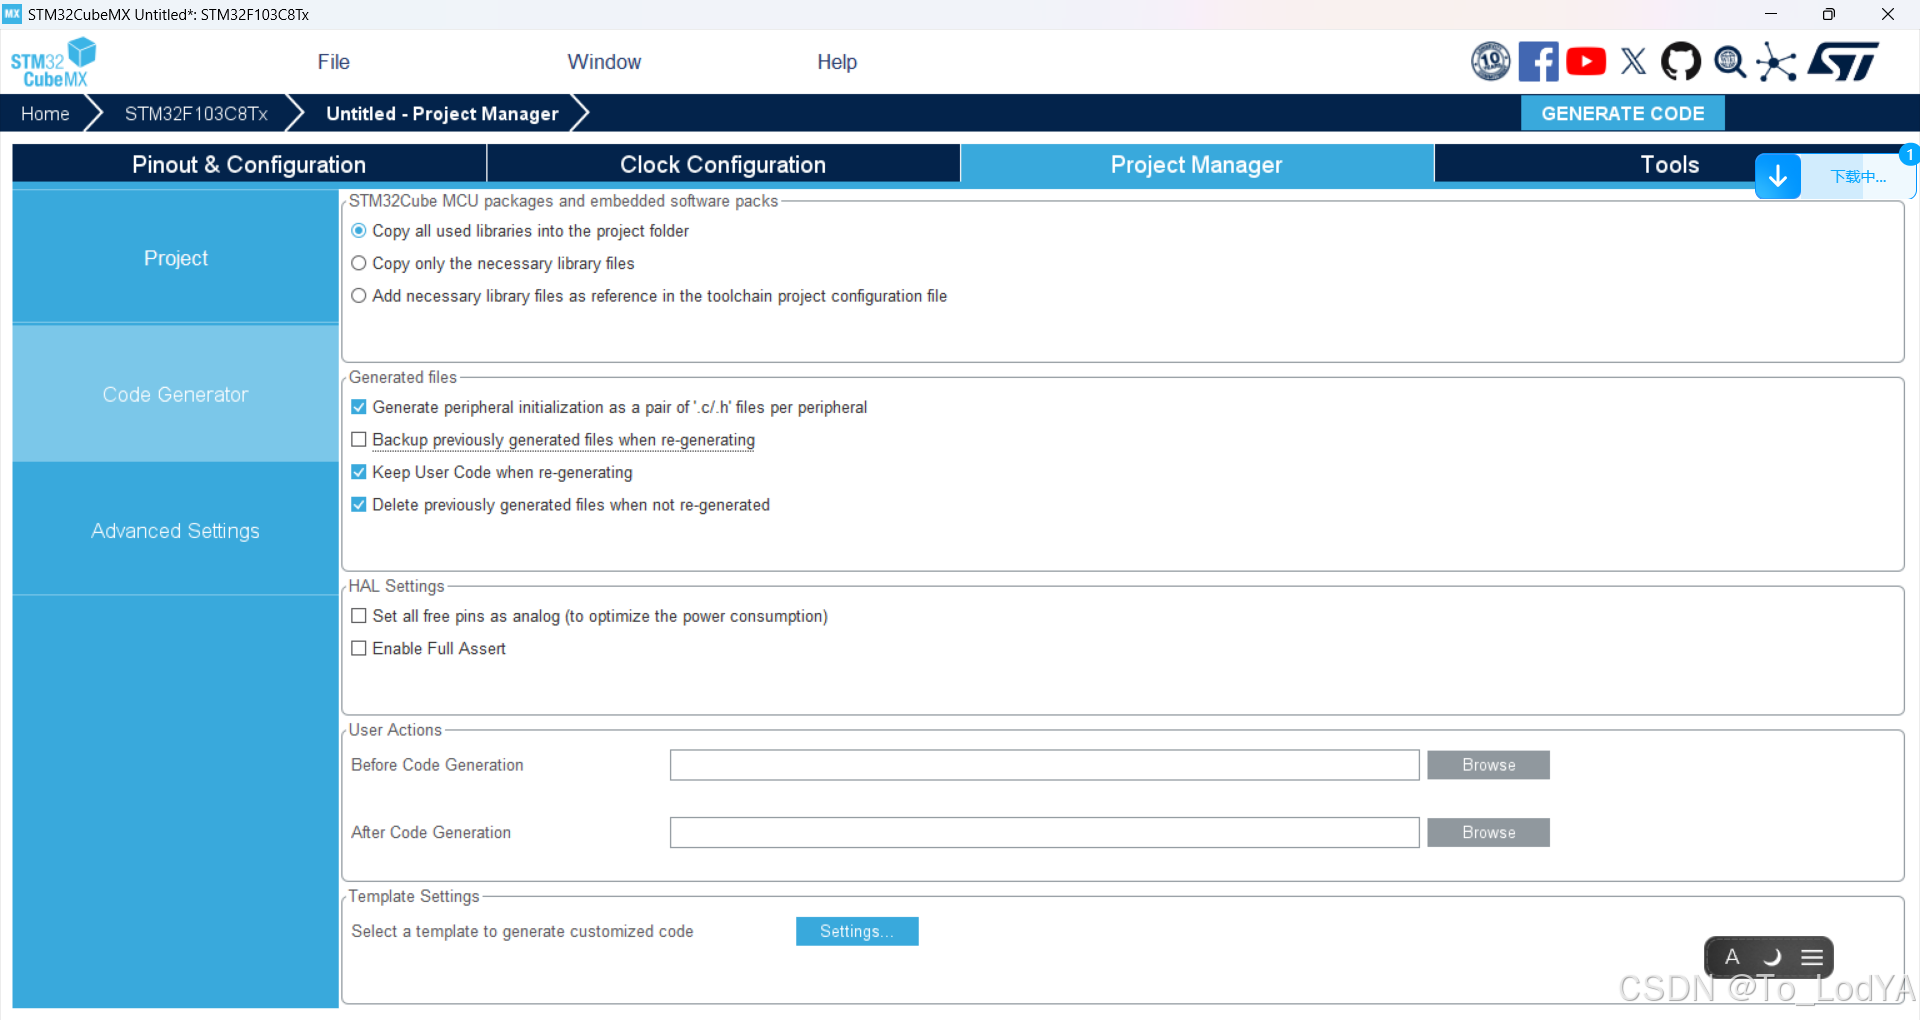Browse for After Code Generation script
This screenshot has width=1920, height=1020.
[x=1488, y=833]
